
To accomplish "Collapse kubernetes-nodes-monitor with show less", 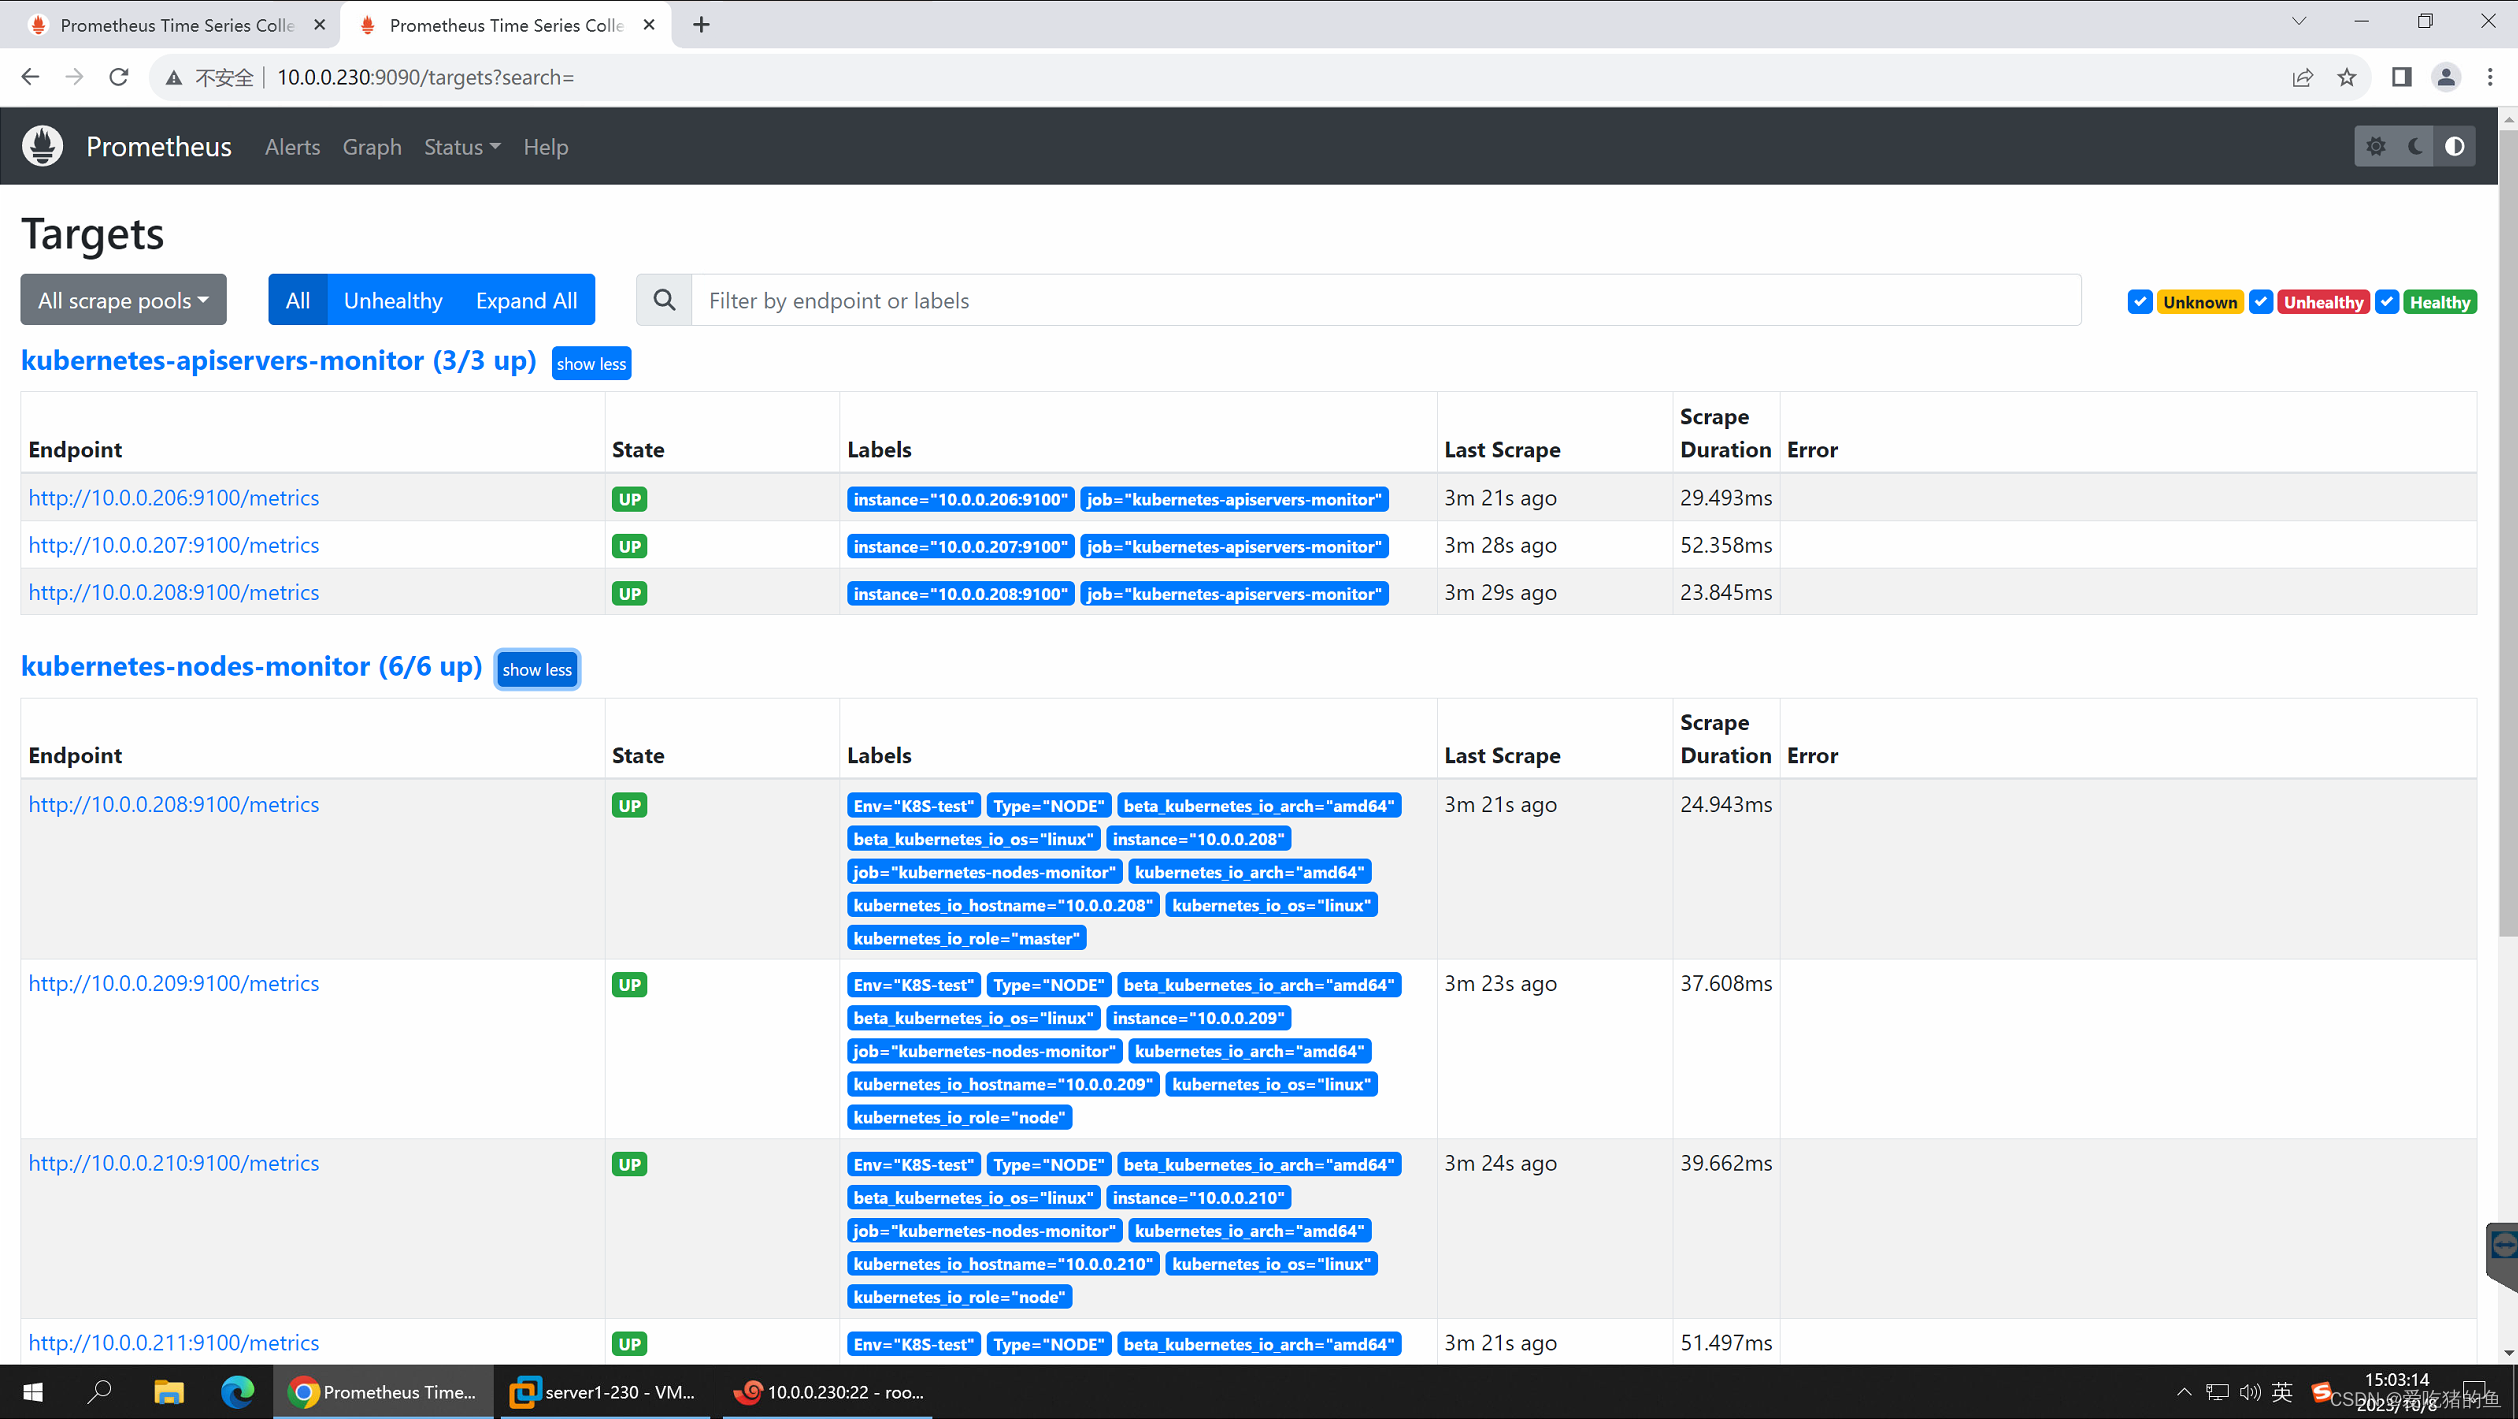I will point(537,669).
